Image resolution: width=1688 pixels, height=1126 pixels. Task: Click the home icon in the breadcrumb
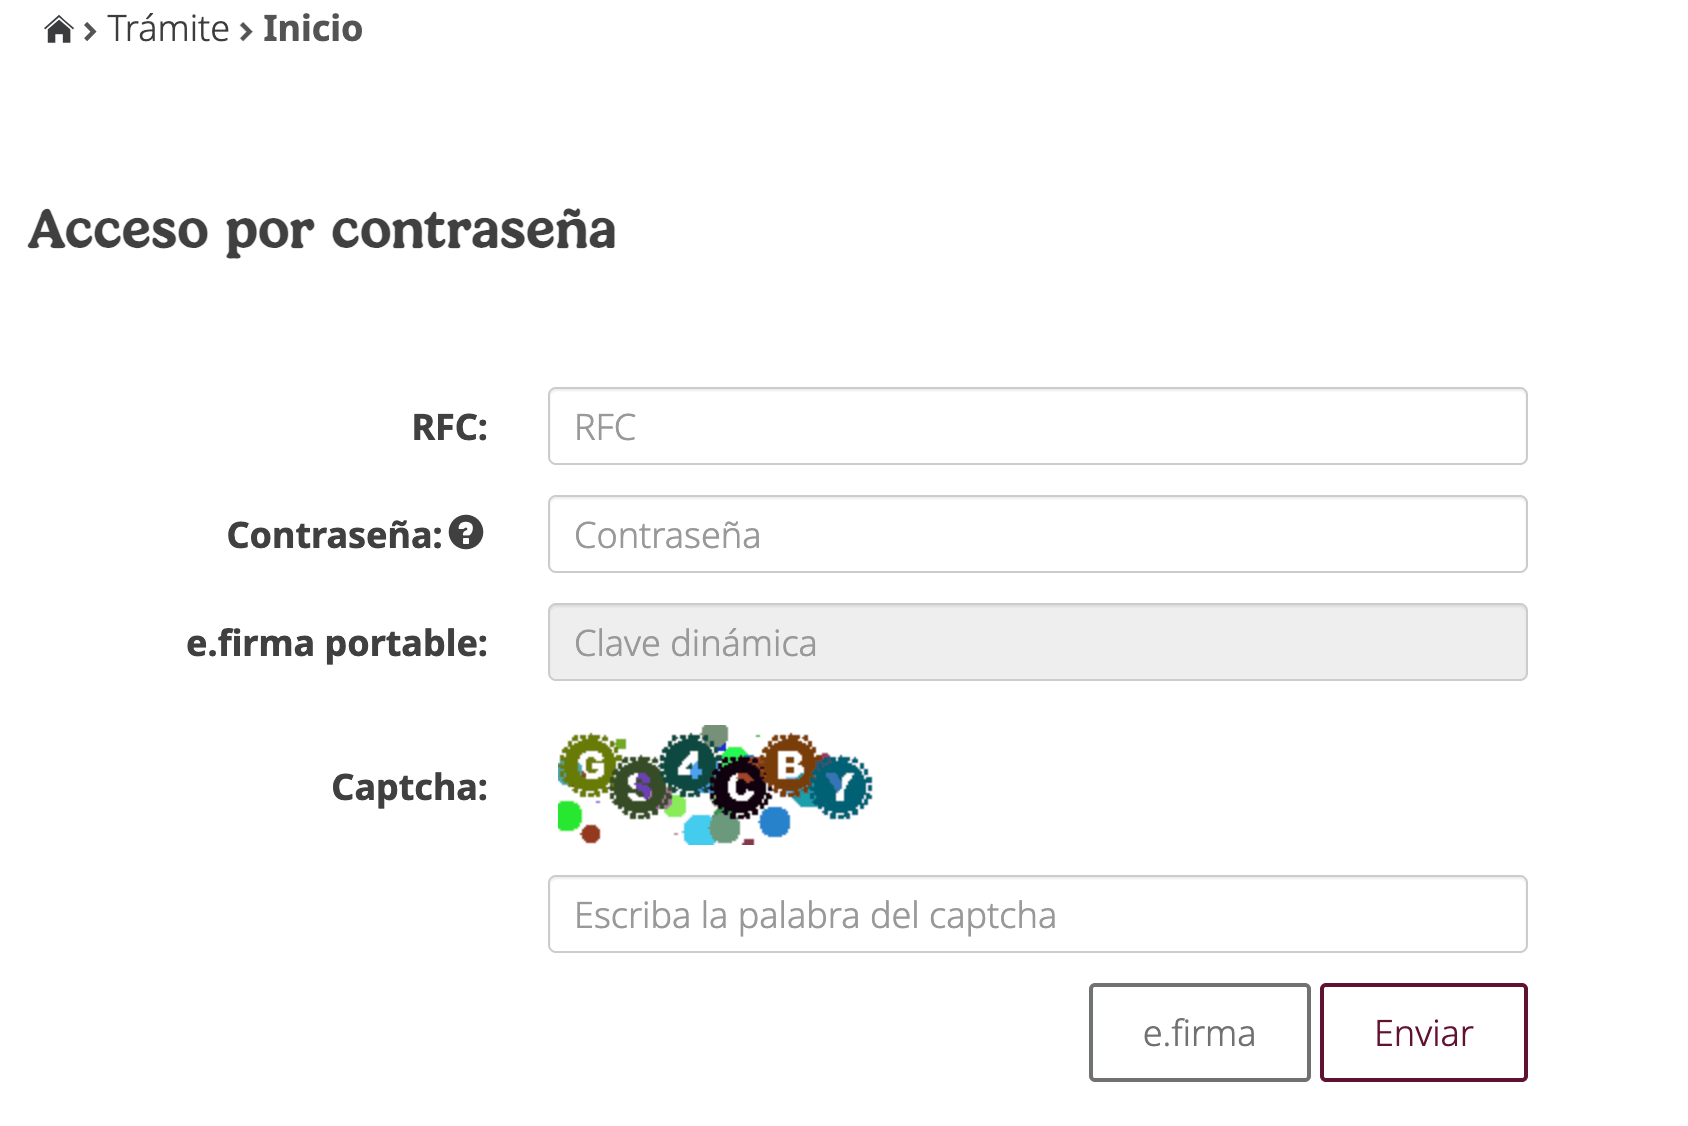[x=59, y=28]
